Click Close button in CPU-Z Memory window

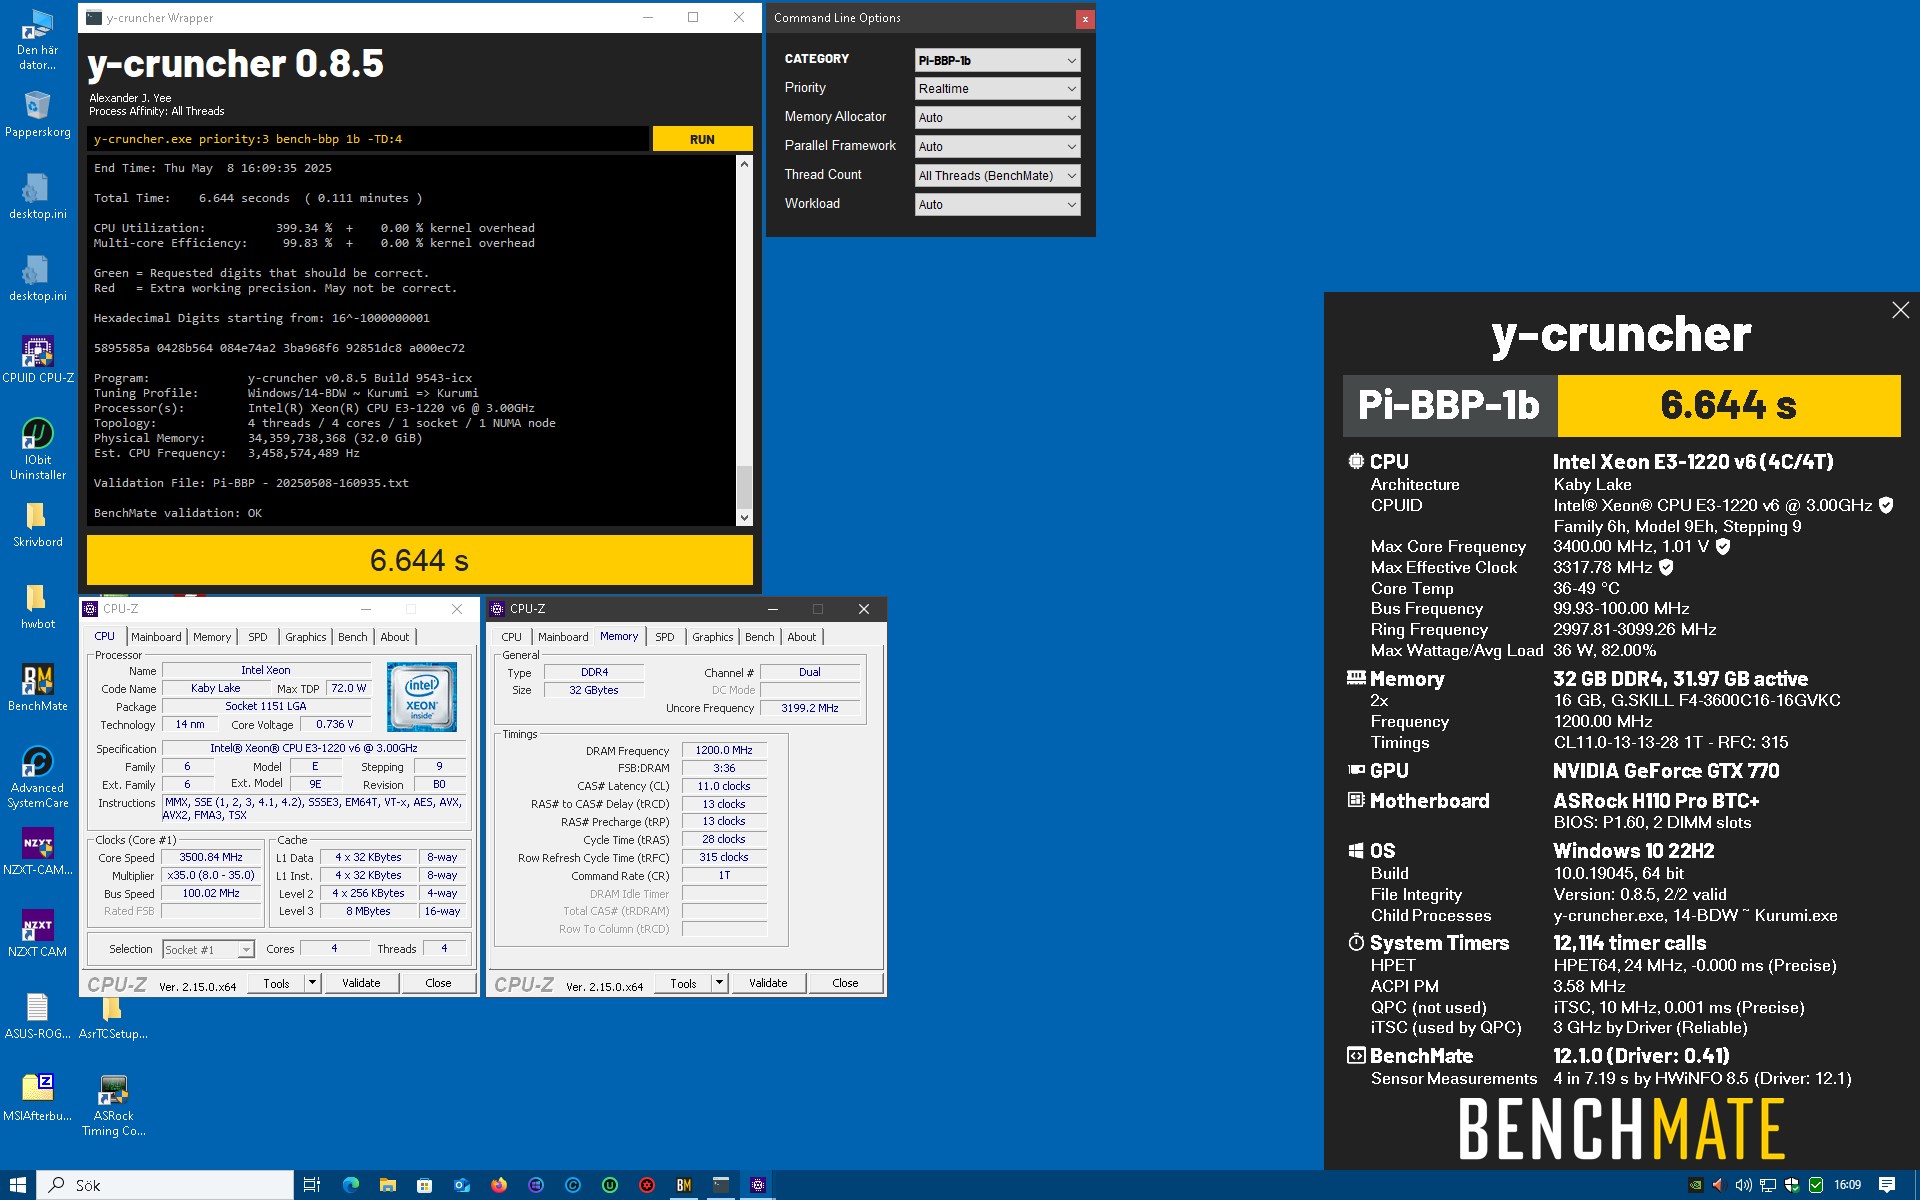845,983
